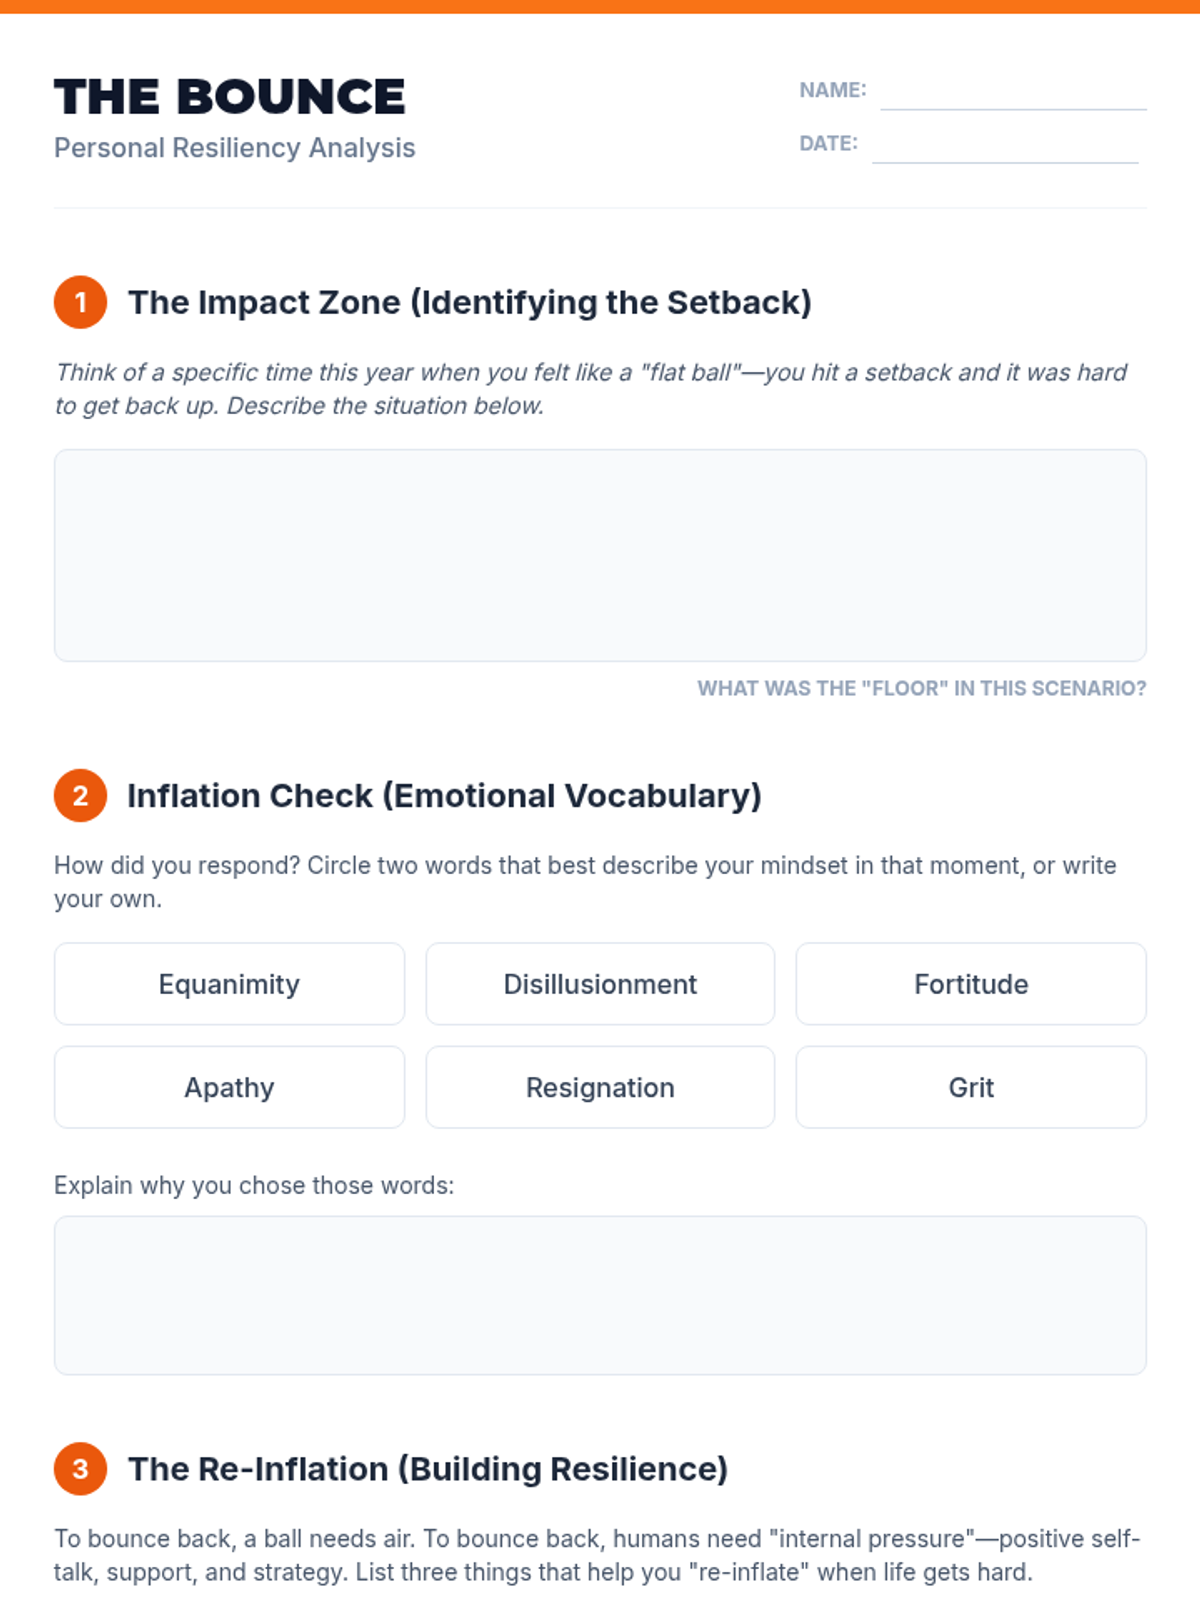Choose the Grit word option

[971, 1088]
